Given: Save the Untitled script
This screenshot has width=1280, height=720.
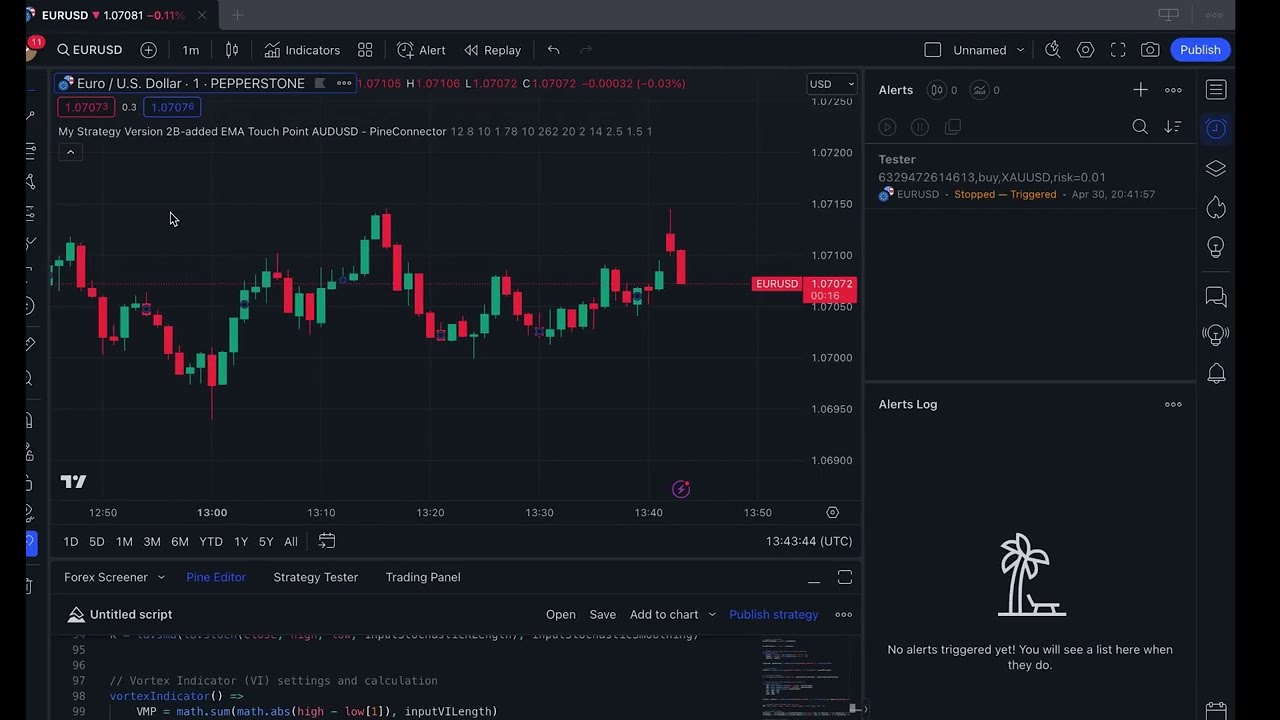Looking at the screenshot, I should tap(603, 614).
